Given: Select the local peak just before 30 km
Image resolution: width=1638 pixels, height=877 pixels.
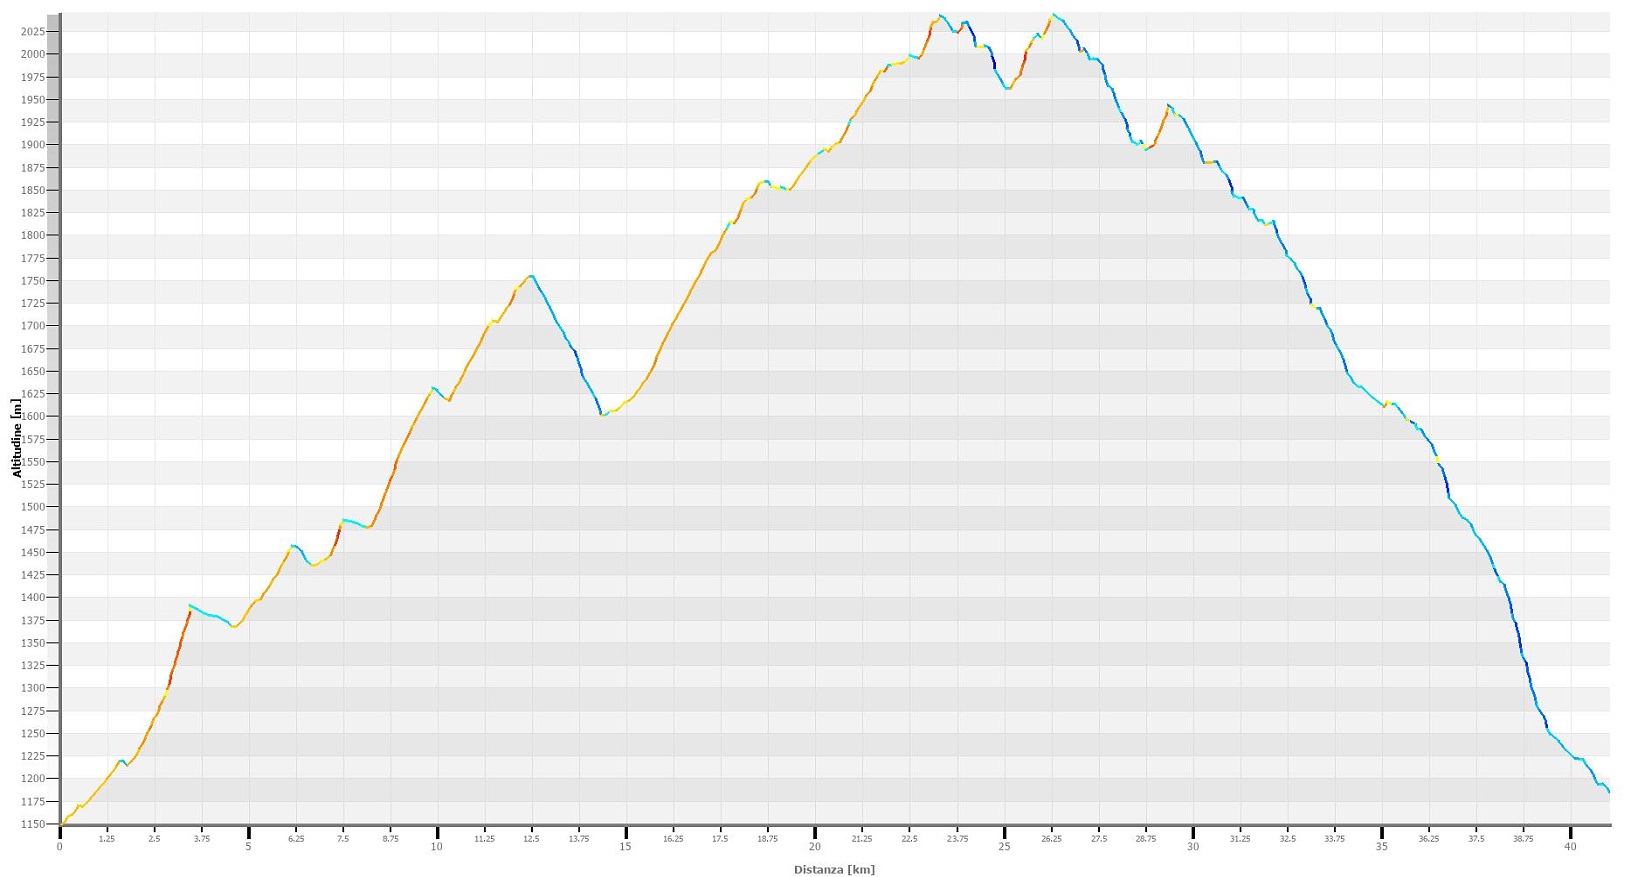Looking at the screenshot, I should [1168, 104].
